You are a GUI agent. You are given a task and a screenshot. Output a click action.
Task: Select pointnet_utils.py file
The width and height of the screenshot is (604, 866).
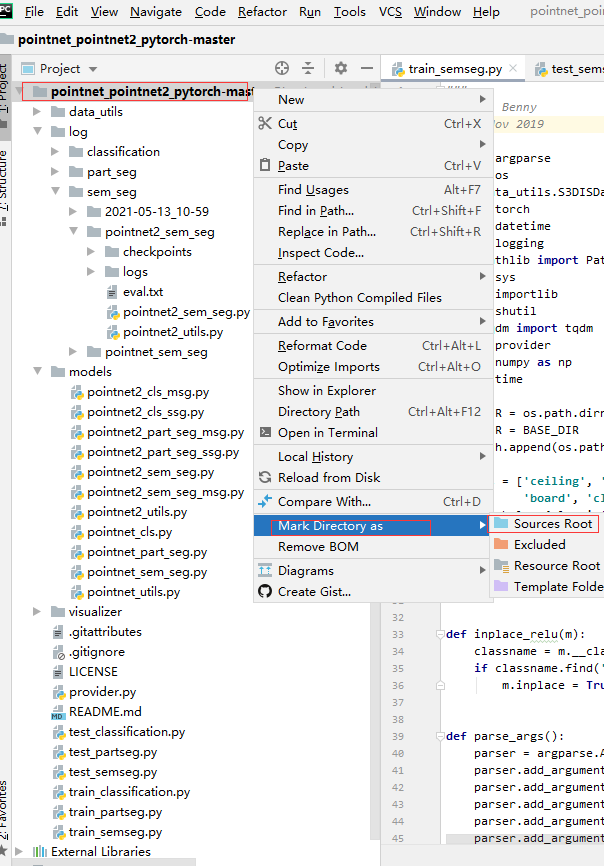(x=134, y=592)
